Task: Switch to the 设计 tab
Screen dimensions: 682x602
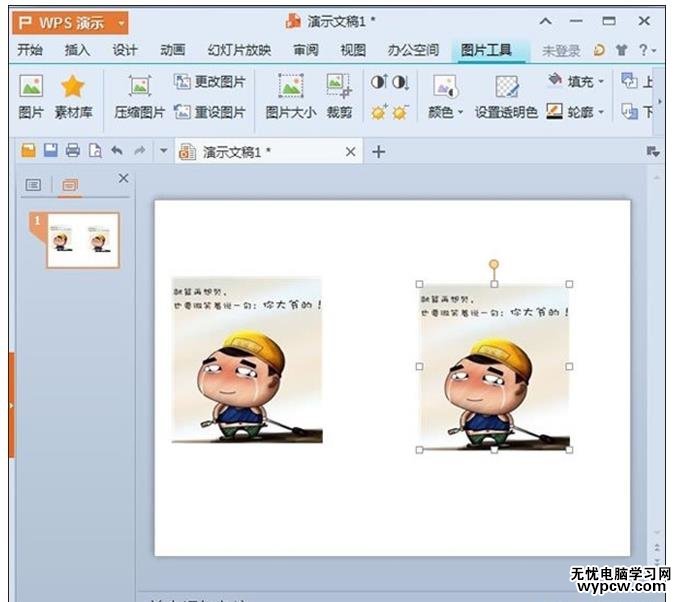Action: (125, 50)
